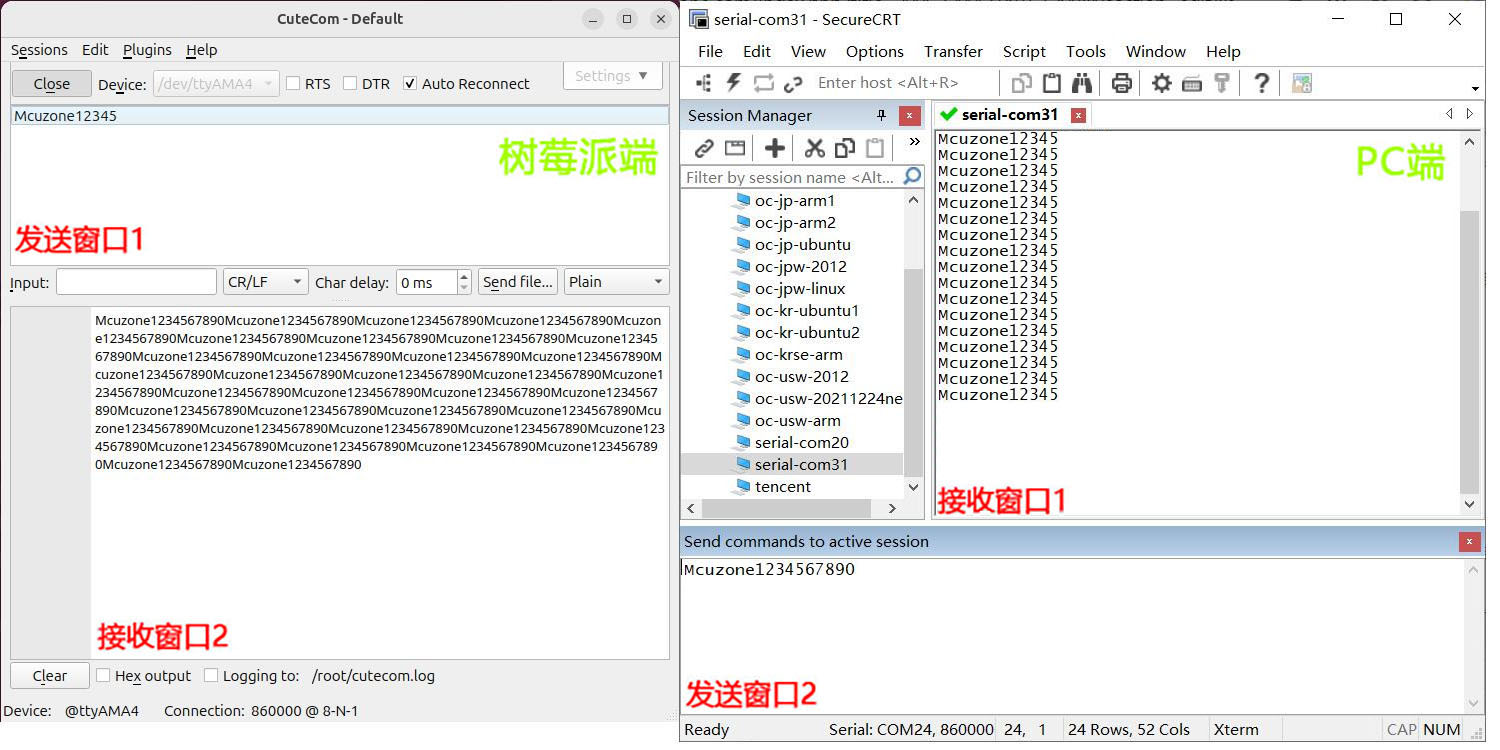Viewport: 1500px width, 750px height.
Task: Uncheck the Auto Reconnect checkbox
Action: (410, 84)
